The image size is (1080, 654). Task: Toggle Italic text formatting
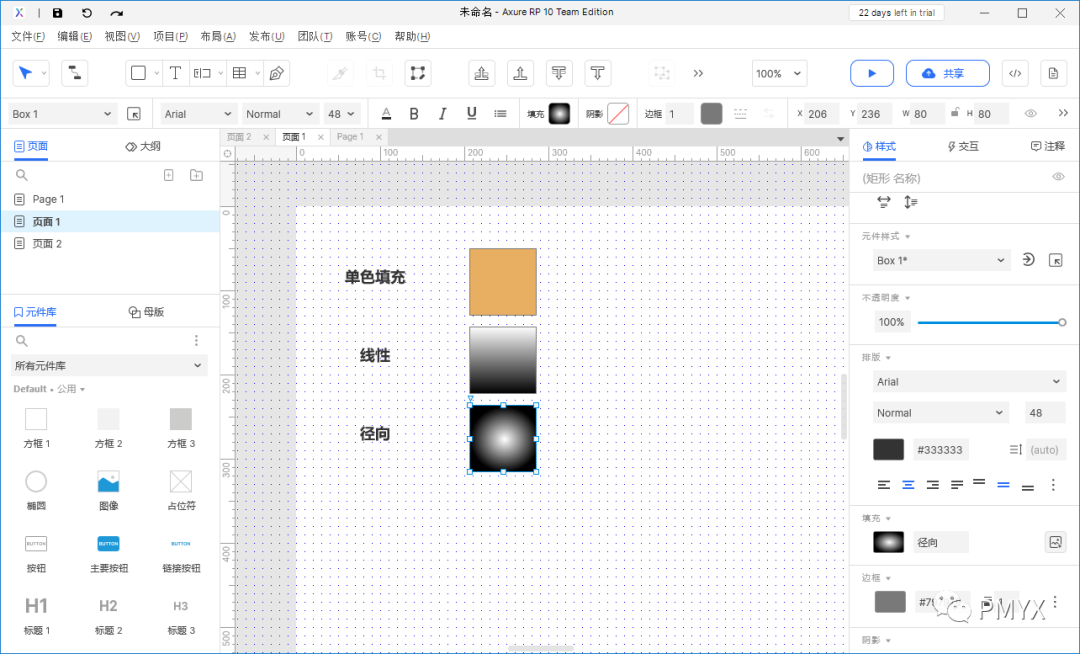(442, 114)
